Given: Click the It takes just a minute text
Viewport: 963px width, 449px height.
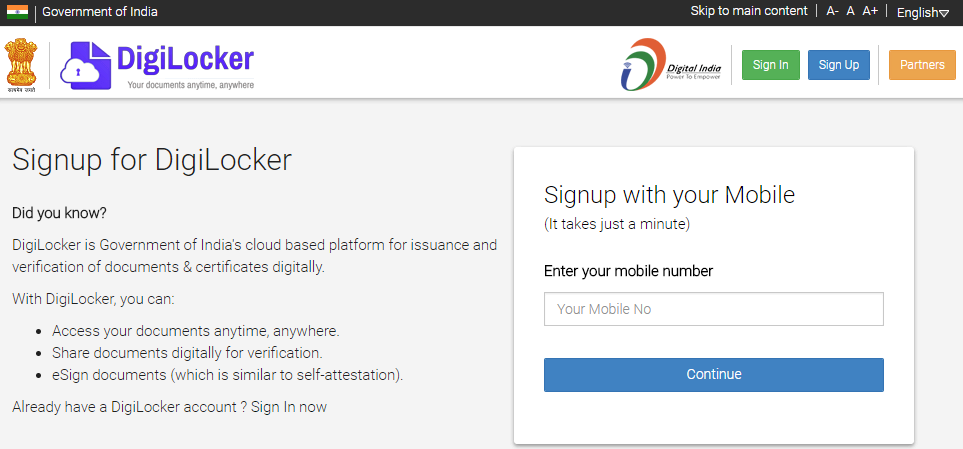Looking at the screenshot, I should pyautogui.click(x=617, y=225).
